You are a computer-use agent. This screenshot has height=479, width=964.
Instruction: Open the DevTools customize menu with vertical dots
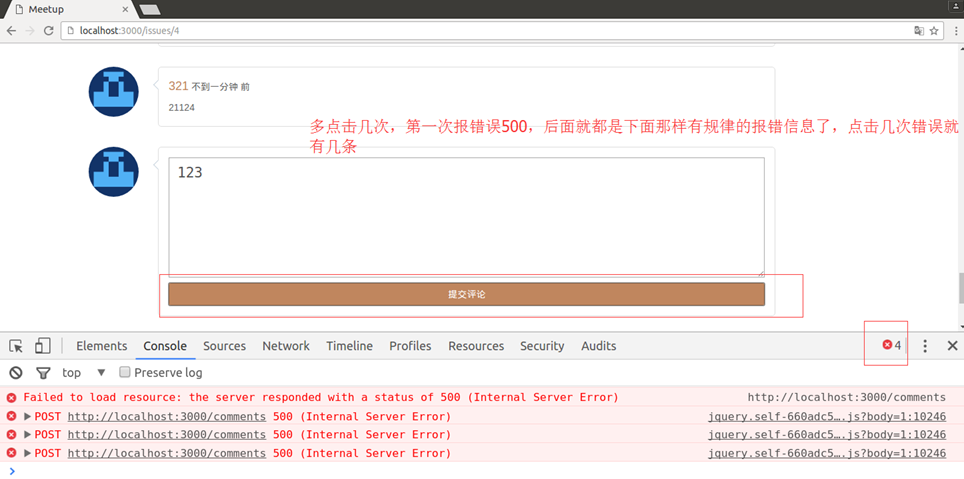click(925, 346)
